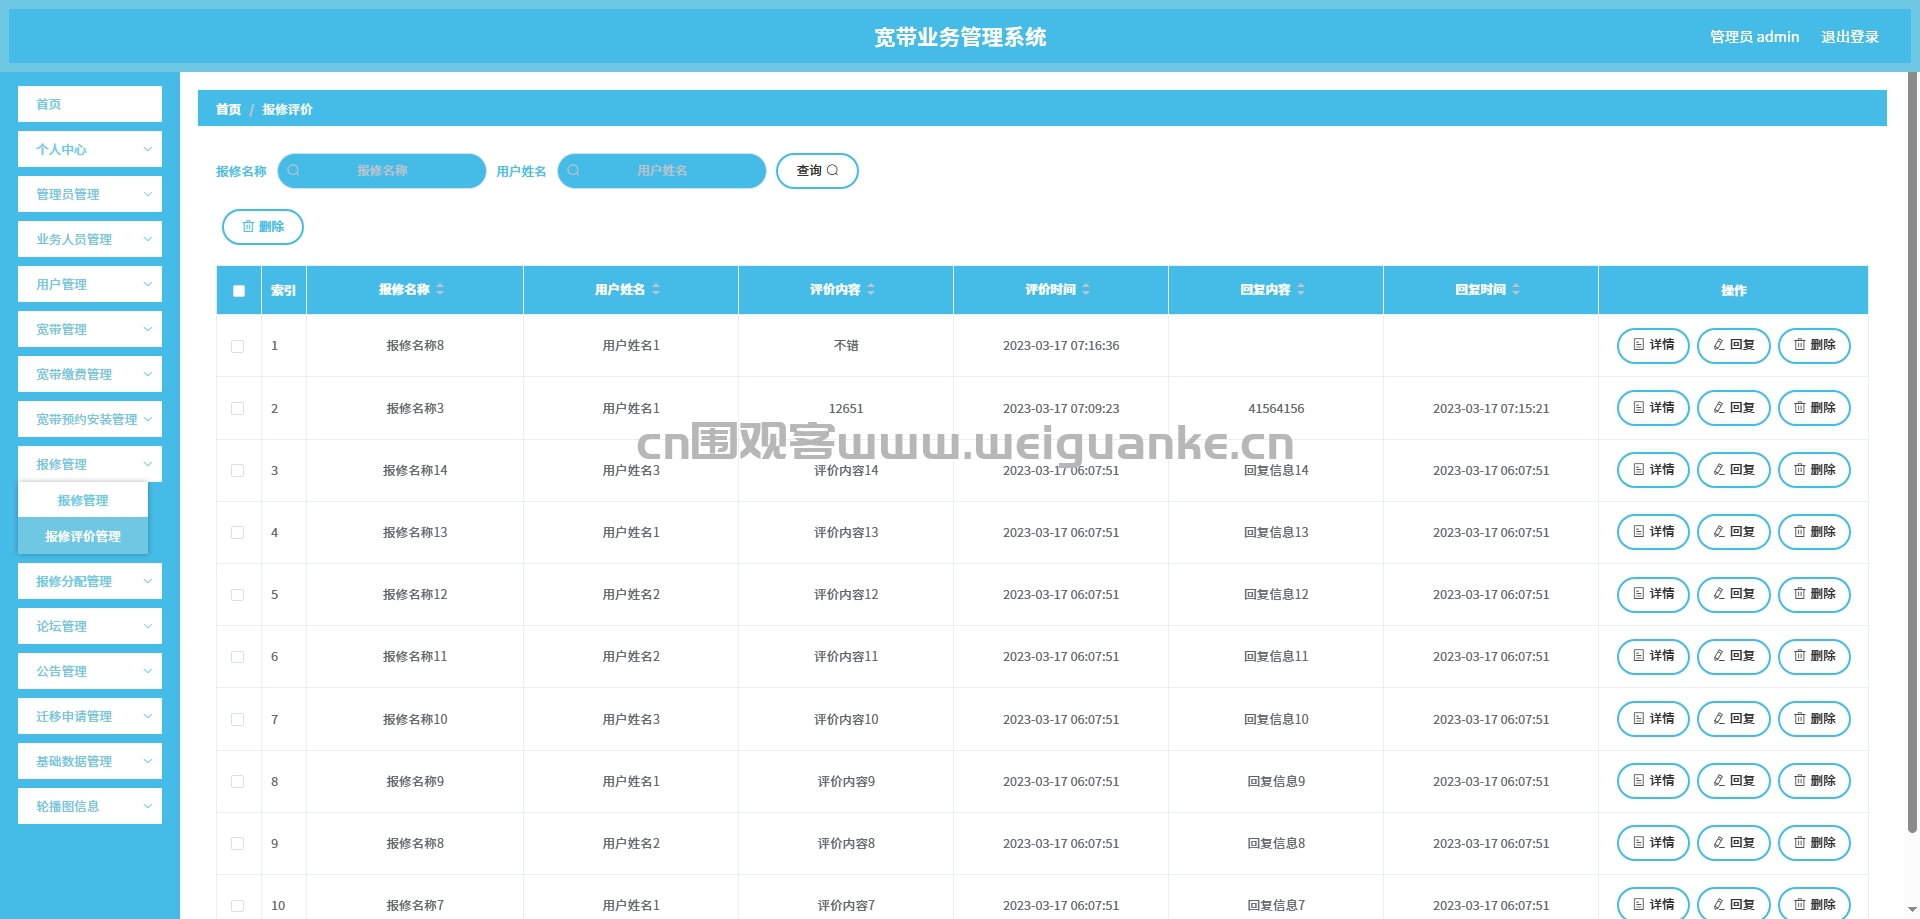Viewport: 1920px width, 919px height.
Task: Expand the 个人中心 sidebar menu
Action: pos(90,149)
